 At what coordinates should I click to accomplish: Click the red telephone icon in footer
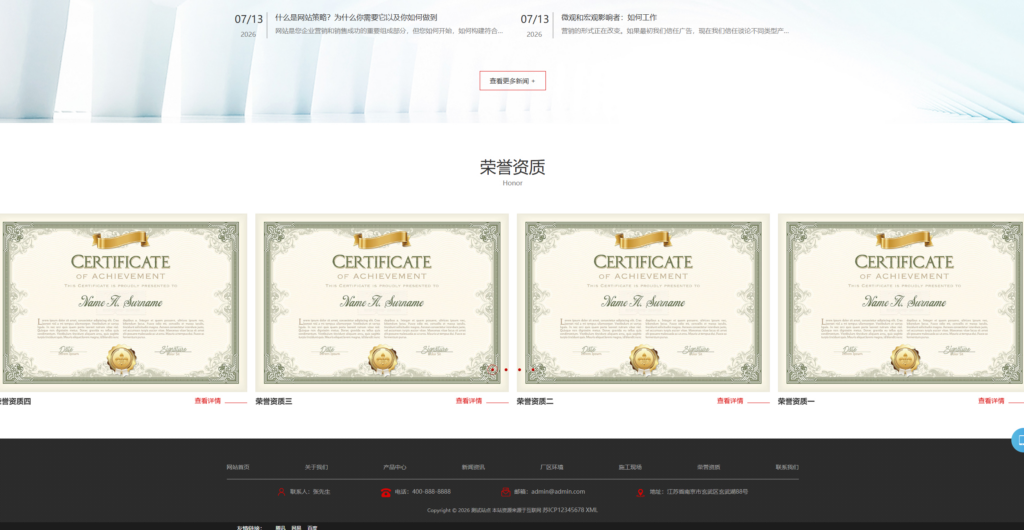point(385,492)
